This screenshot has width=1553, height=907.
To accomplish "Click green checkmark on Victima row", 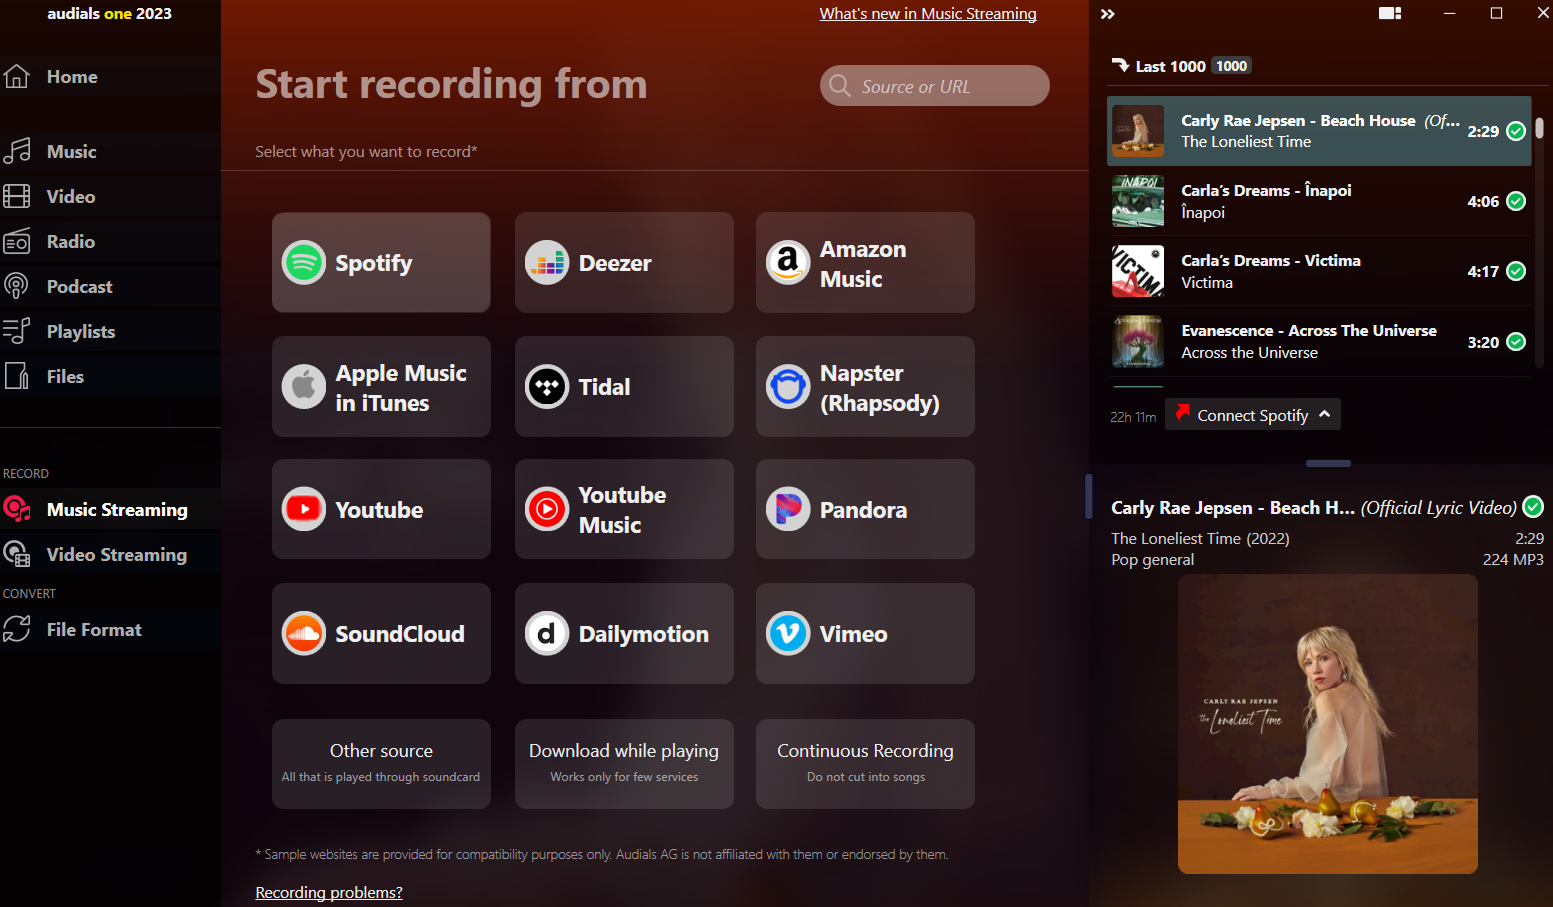I will pyautogui.click(x=1516, y=271).
